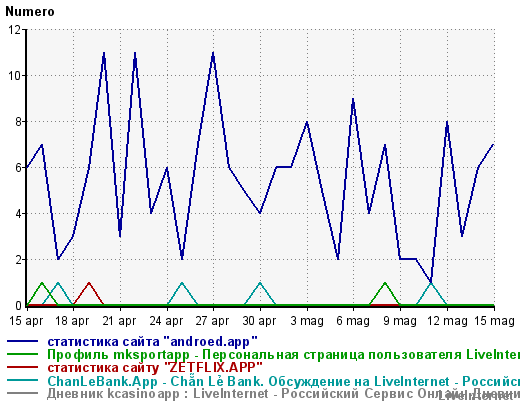Image resolution: width=520 pixels, height=405 pixels.
Task: Click the blue androed.app legend line swatch
Action: tap(23, 341)
